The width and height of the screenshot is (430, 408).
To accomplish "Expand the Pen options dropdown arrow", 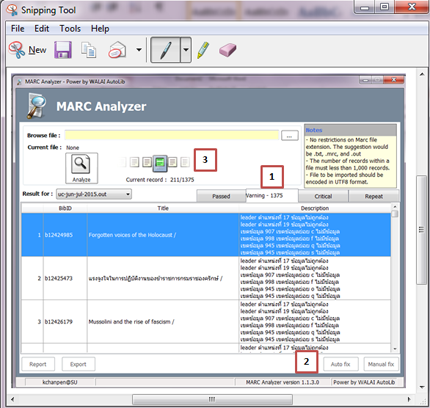I will (186, 50).
